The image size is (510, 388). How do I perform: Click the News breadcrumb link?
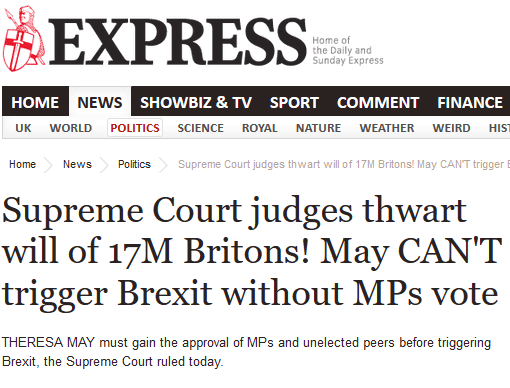pyautogui.click(x=77, y=164)
